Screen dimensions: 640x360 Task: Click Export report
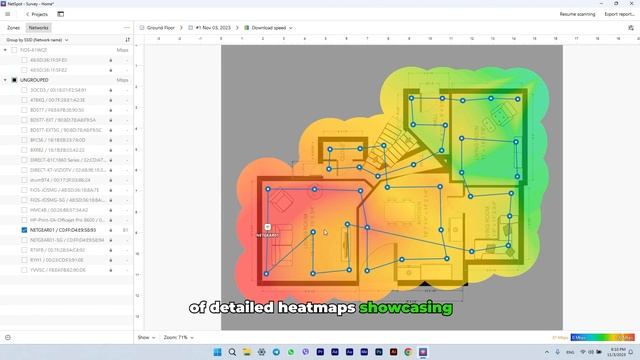click(x=619, y=14)
